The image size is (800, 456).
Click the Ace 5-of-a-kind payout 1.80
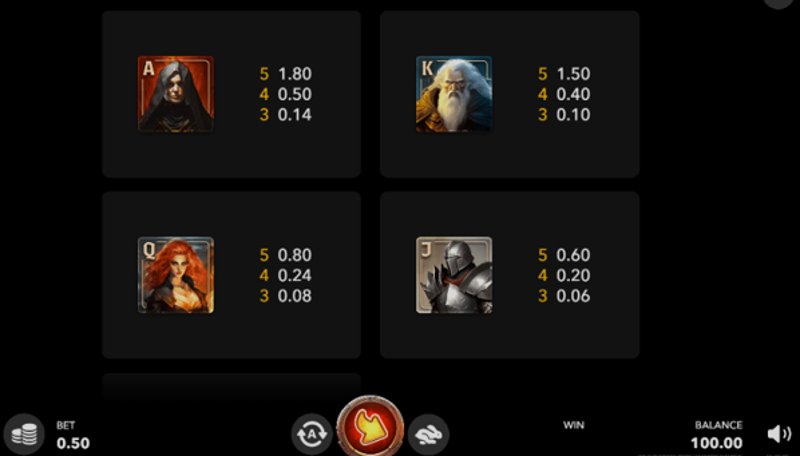coord(295,74)
